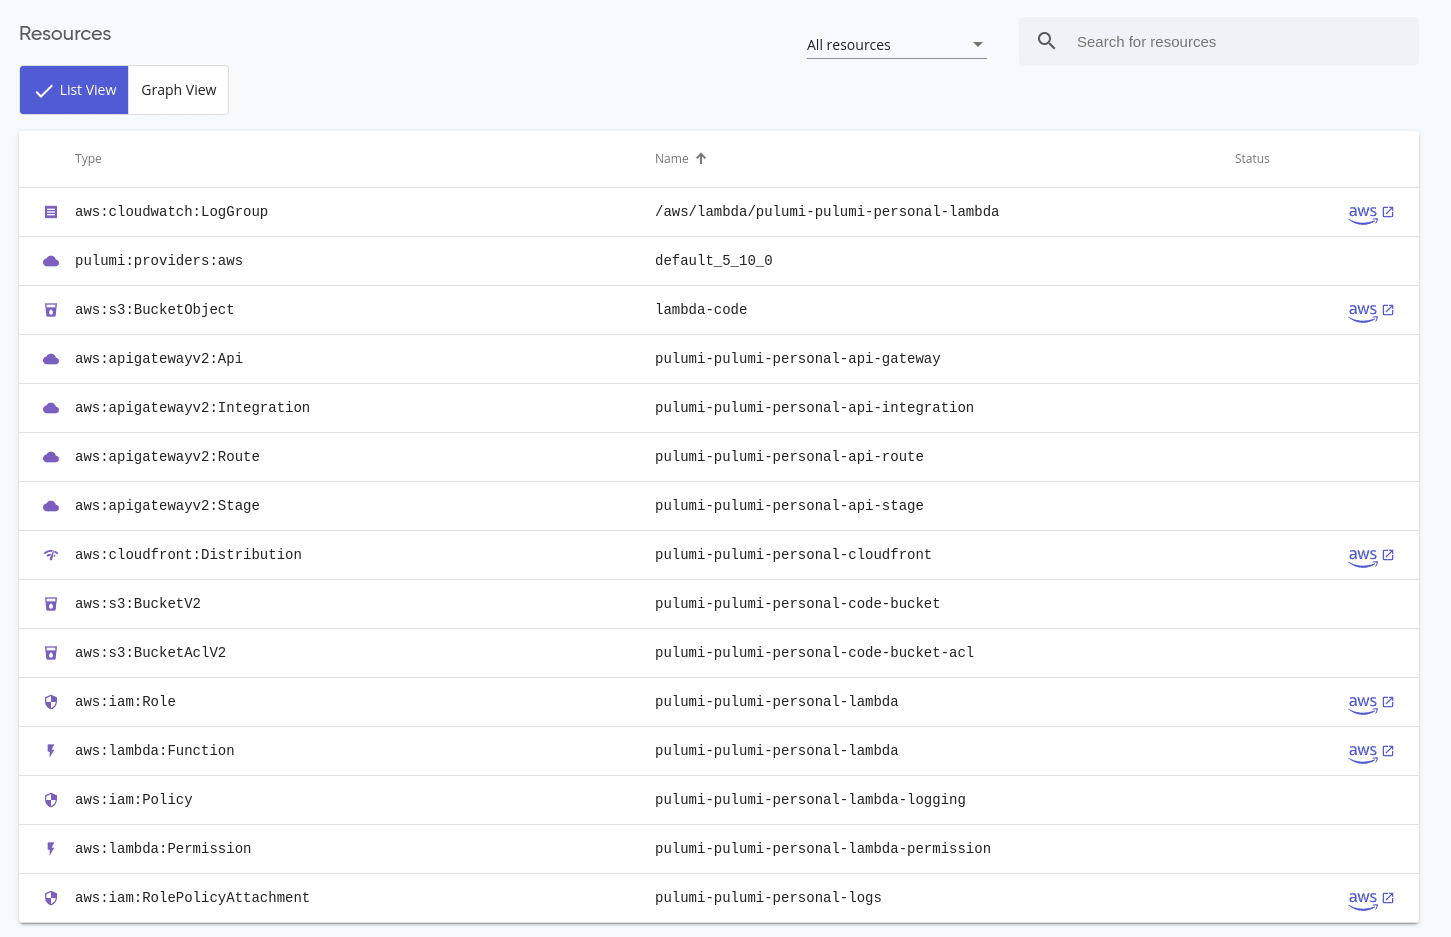The height and width of the screenshot is (937, 1451).
Task: Select the aws:apigatewayv2:Integration type text
Action: (x=192, y=408)
